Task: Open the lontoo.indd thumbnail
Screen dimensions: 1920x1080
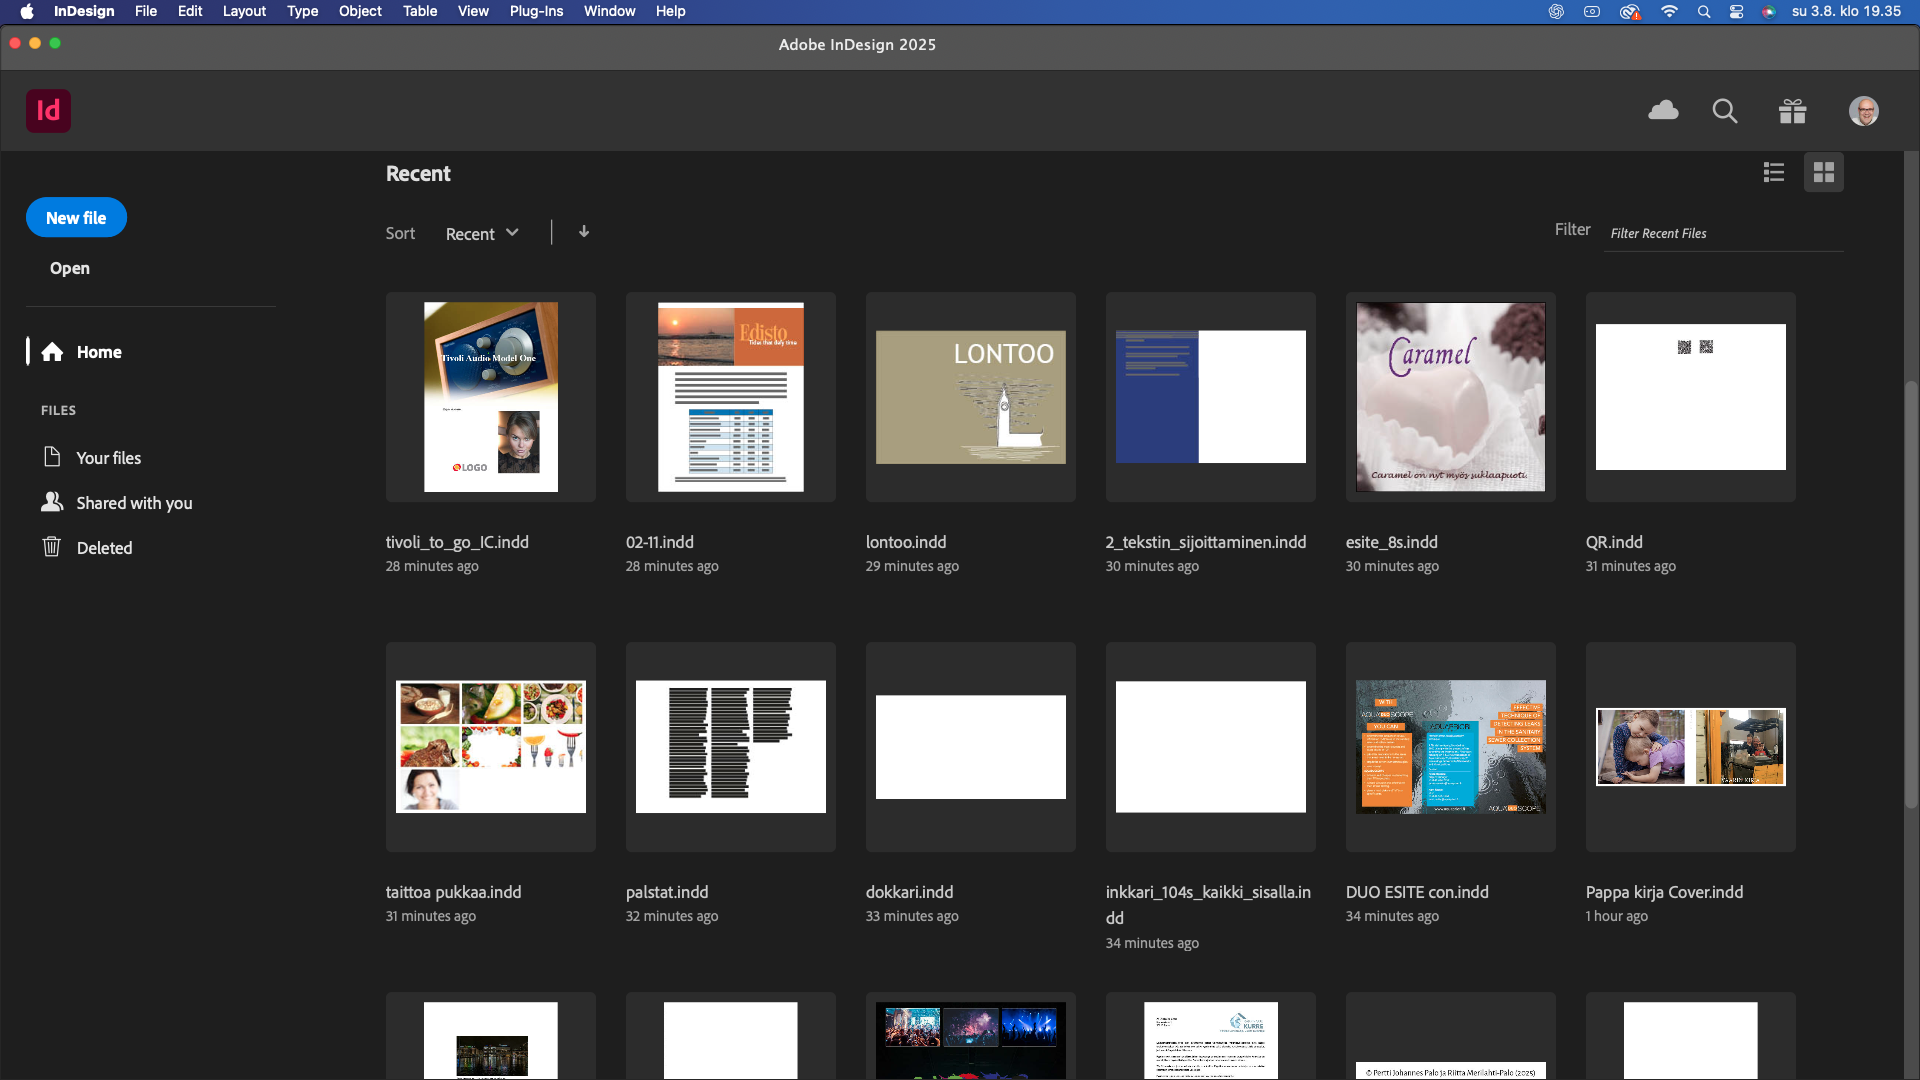Action: click(971, 397)
